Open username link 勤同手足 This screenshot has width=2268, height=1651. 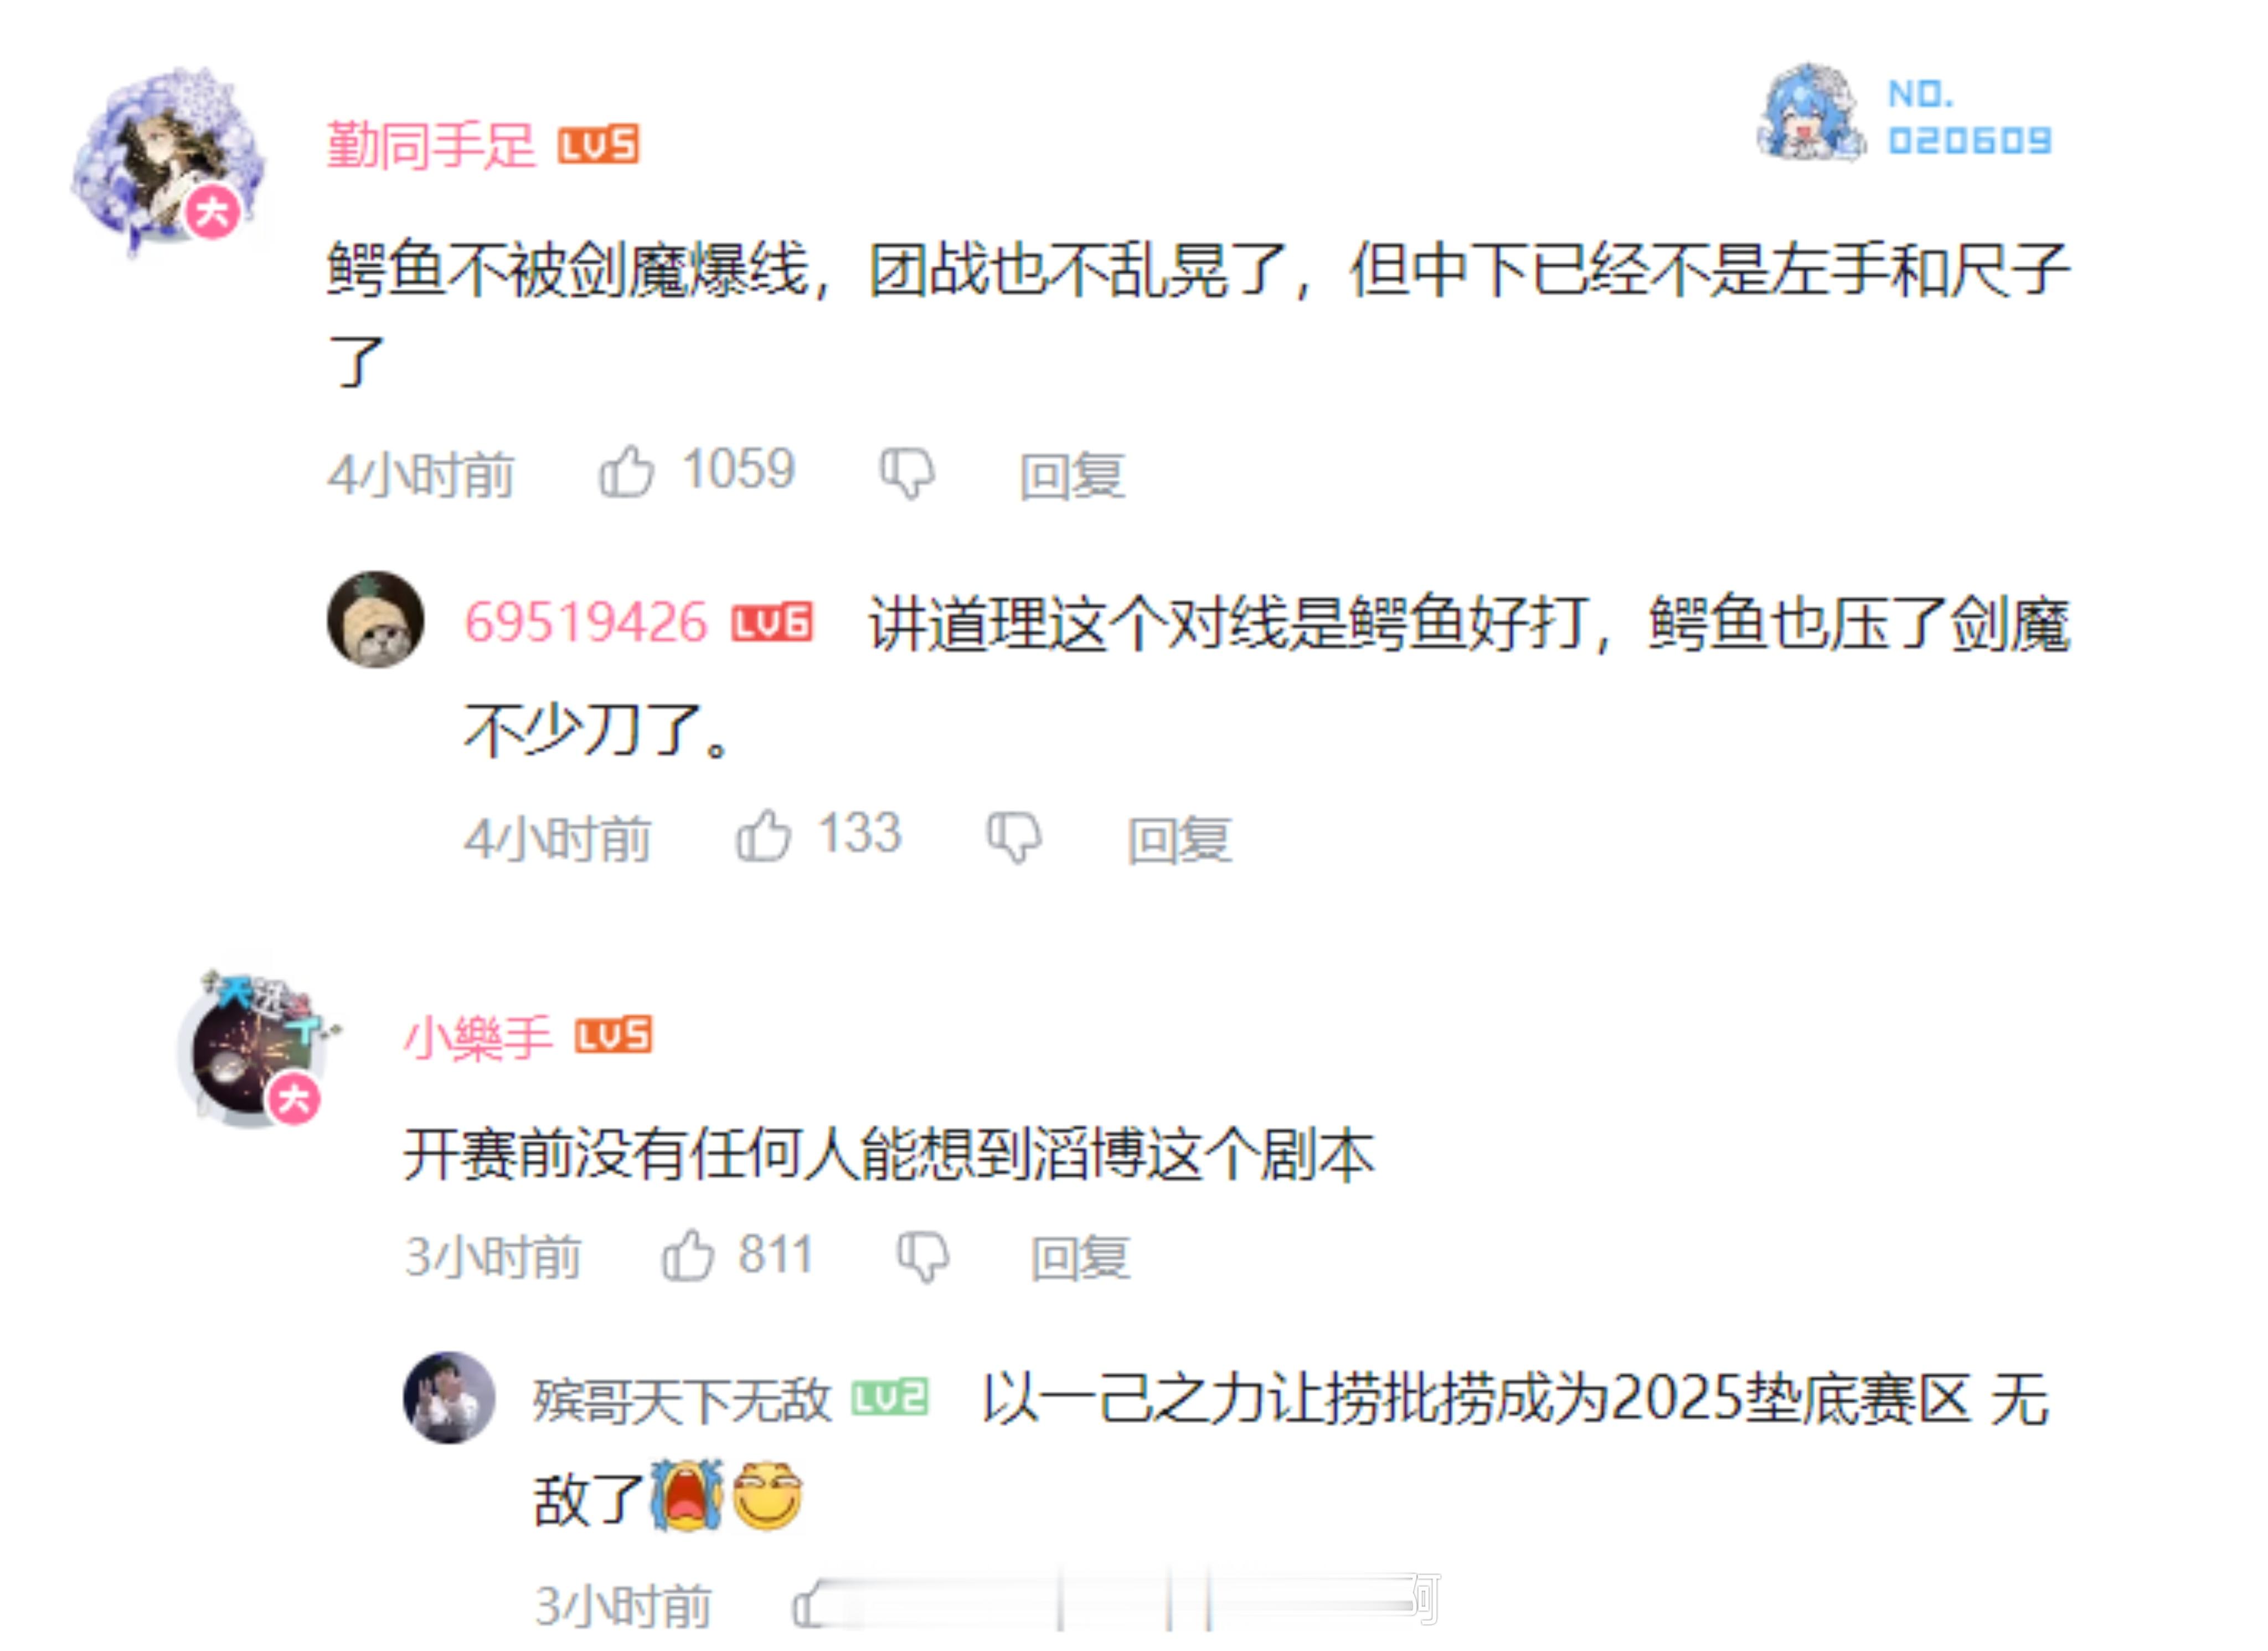coord(432,146)
